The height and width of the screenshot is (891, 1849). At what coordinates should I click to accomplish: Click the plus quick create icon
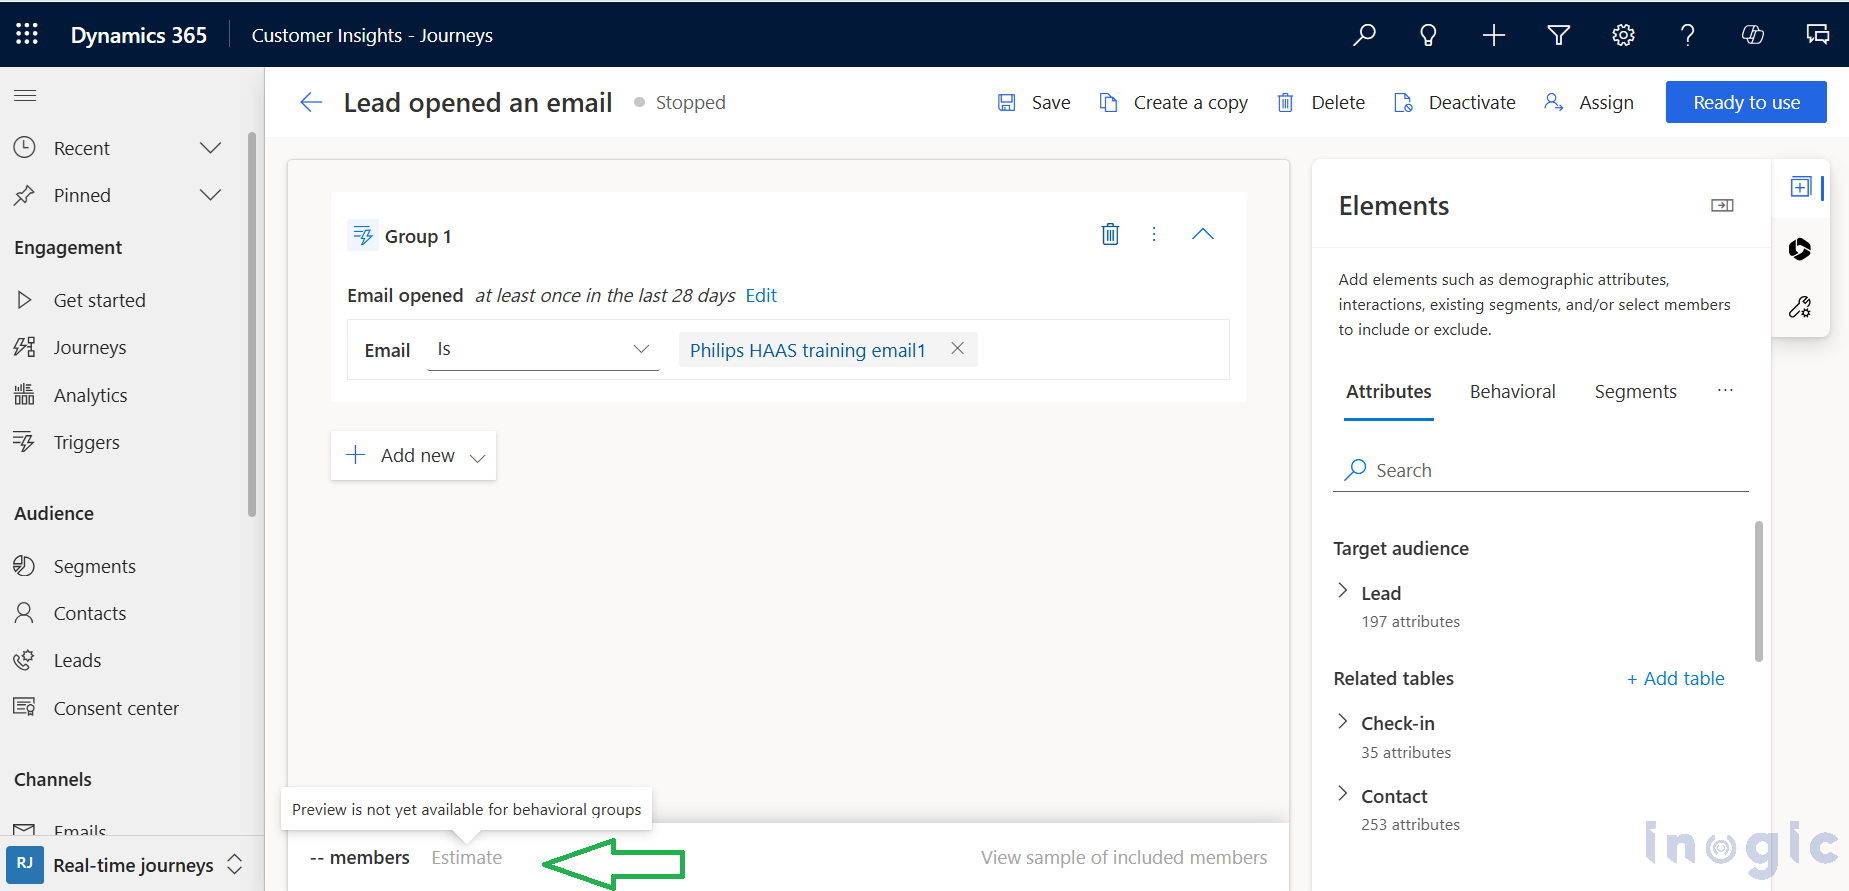pyautogui.click(x=1493, y=35)
